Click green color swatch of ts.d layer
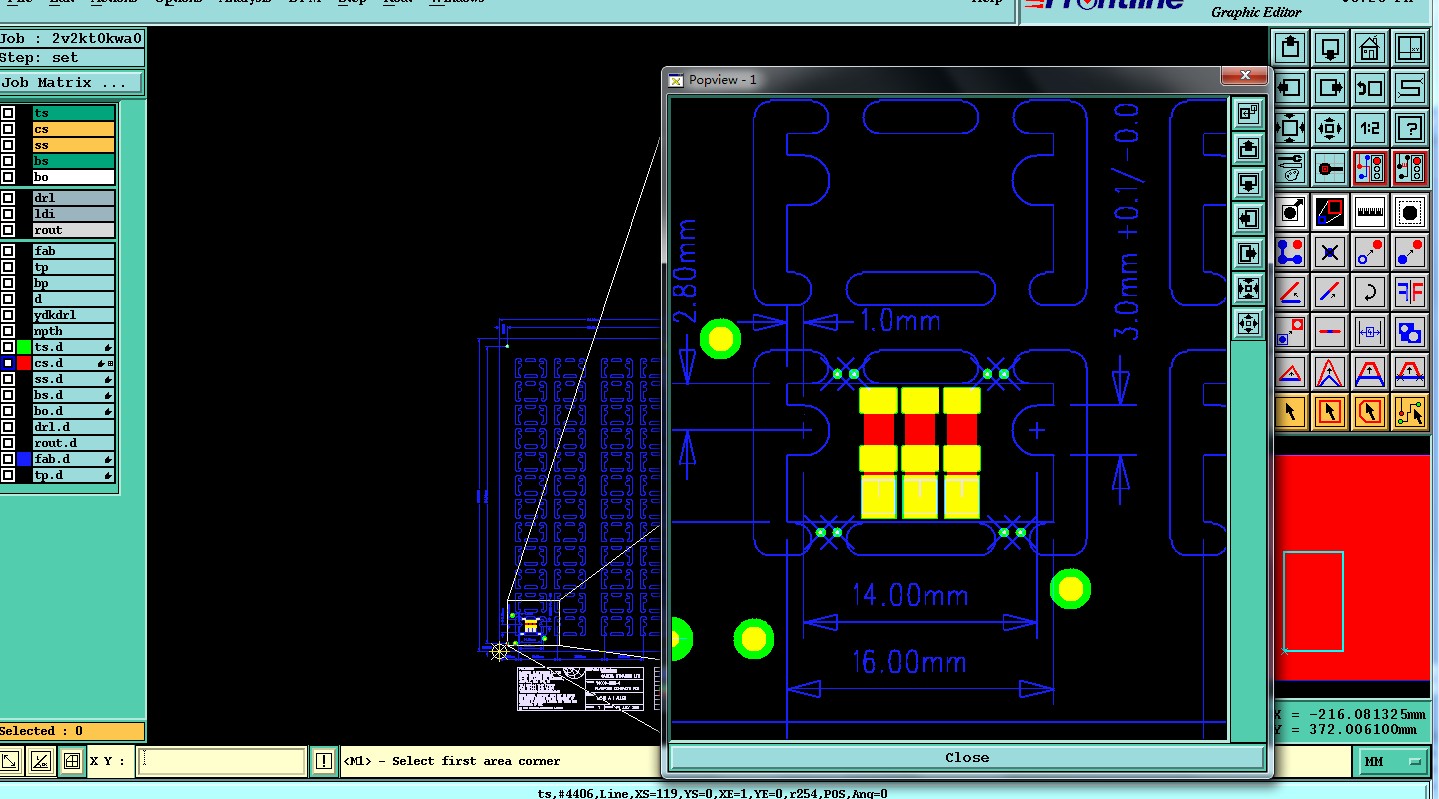Viewport: 1439px width, 799px height. pyautogui.click(x=24, y=347)
